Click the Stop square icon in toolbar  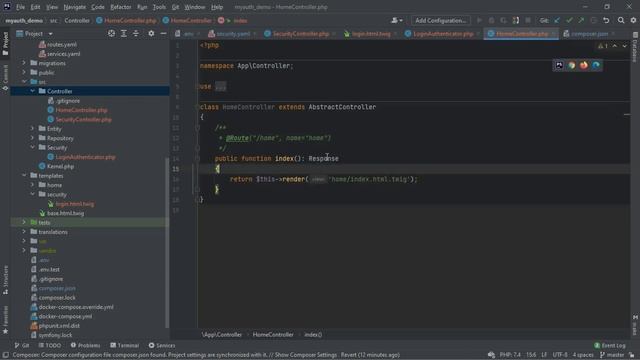(x=528, y=20)
